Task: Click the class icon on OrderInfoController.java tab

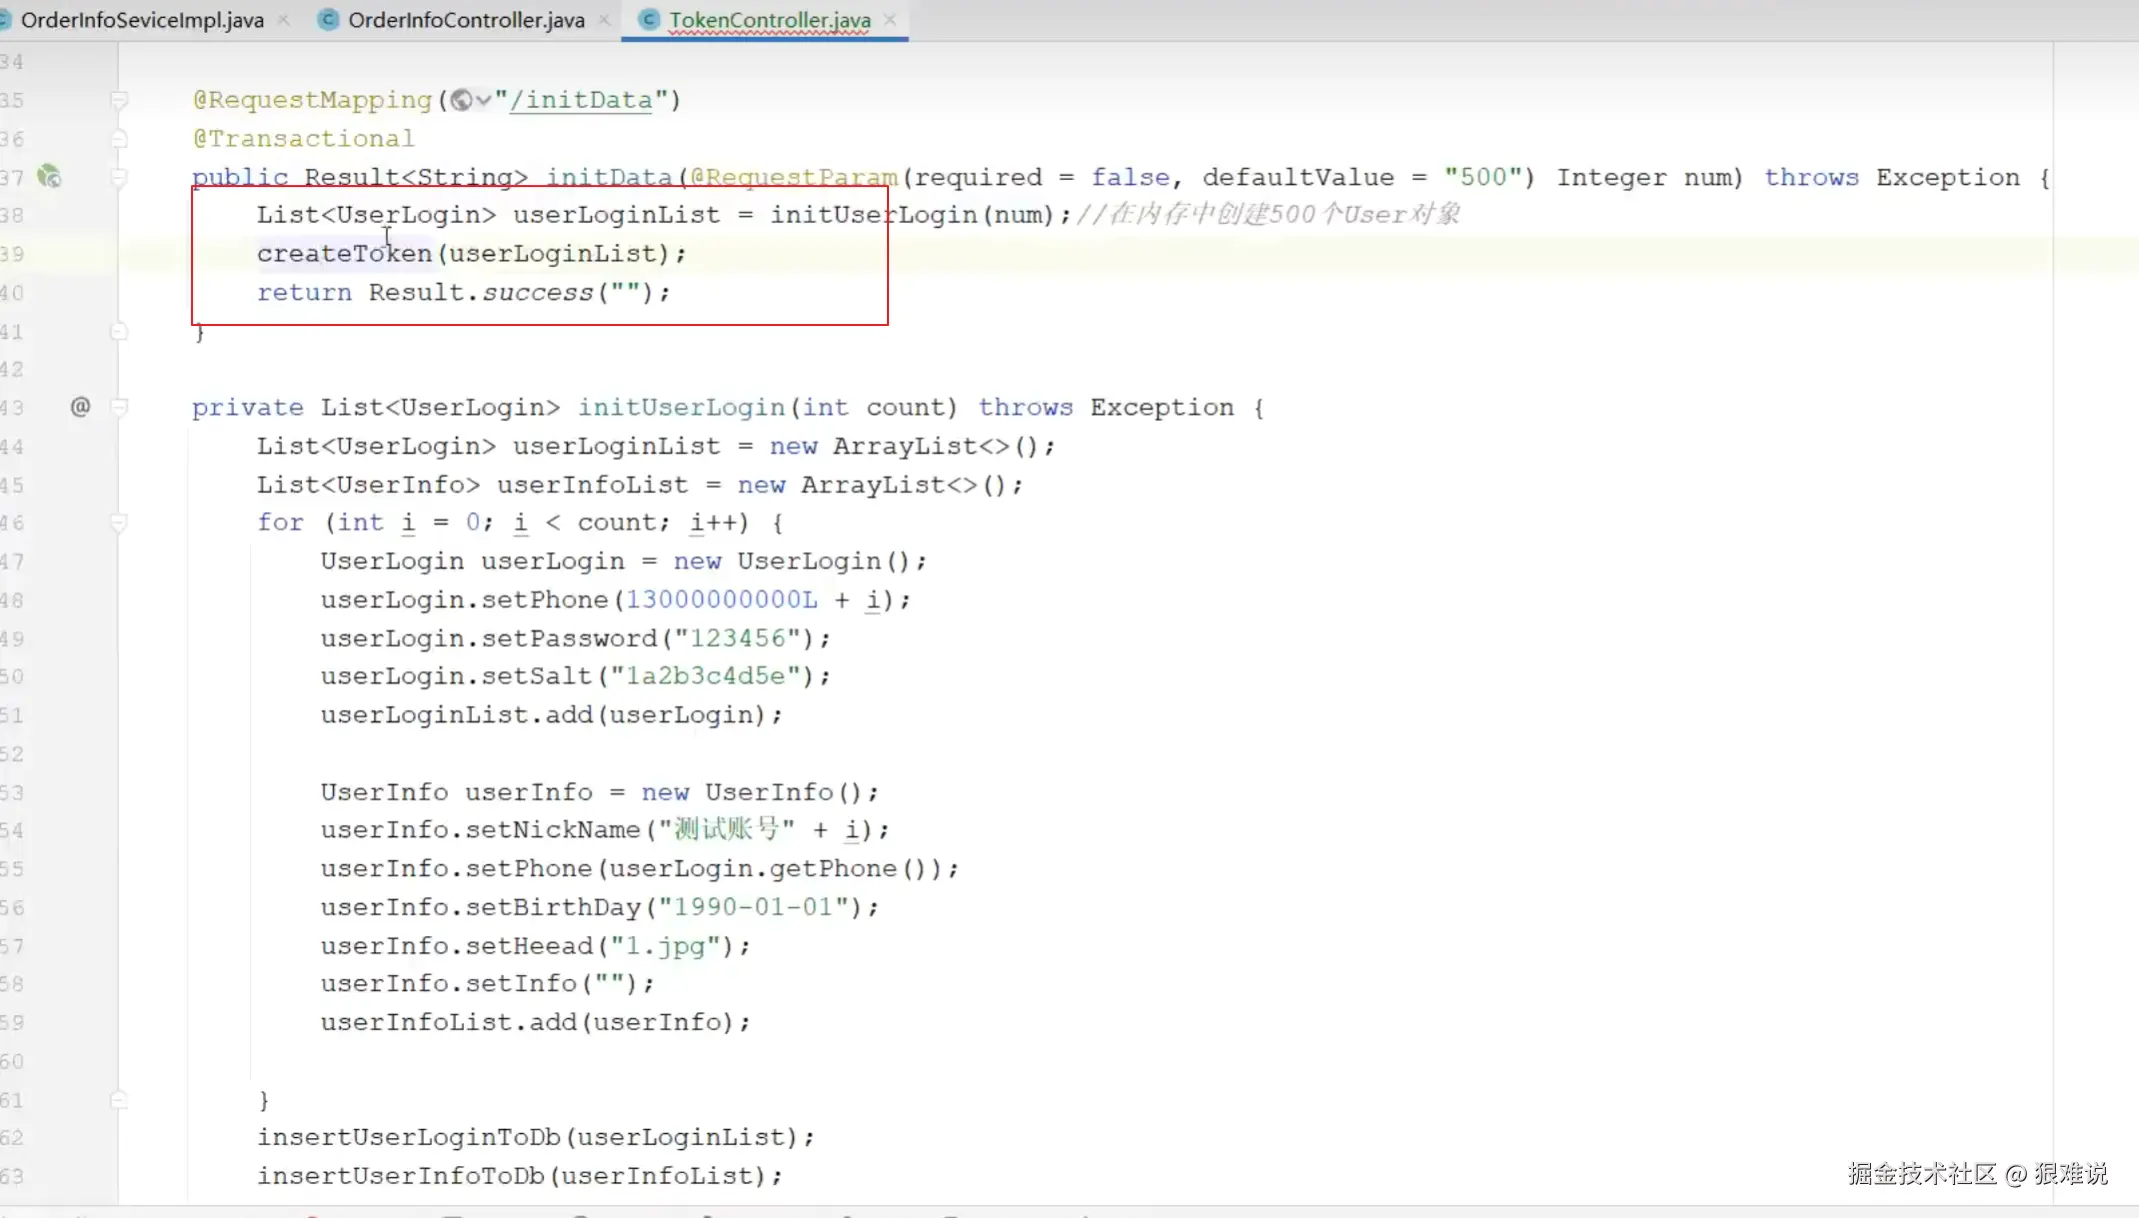Action: (327, 20)
